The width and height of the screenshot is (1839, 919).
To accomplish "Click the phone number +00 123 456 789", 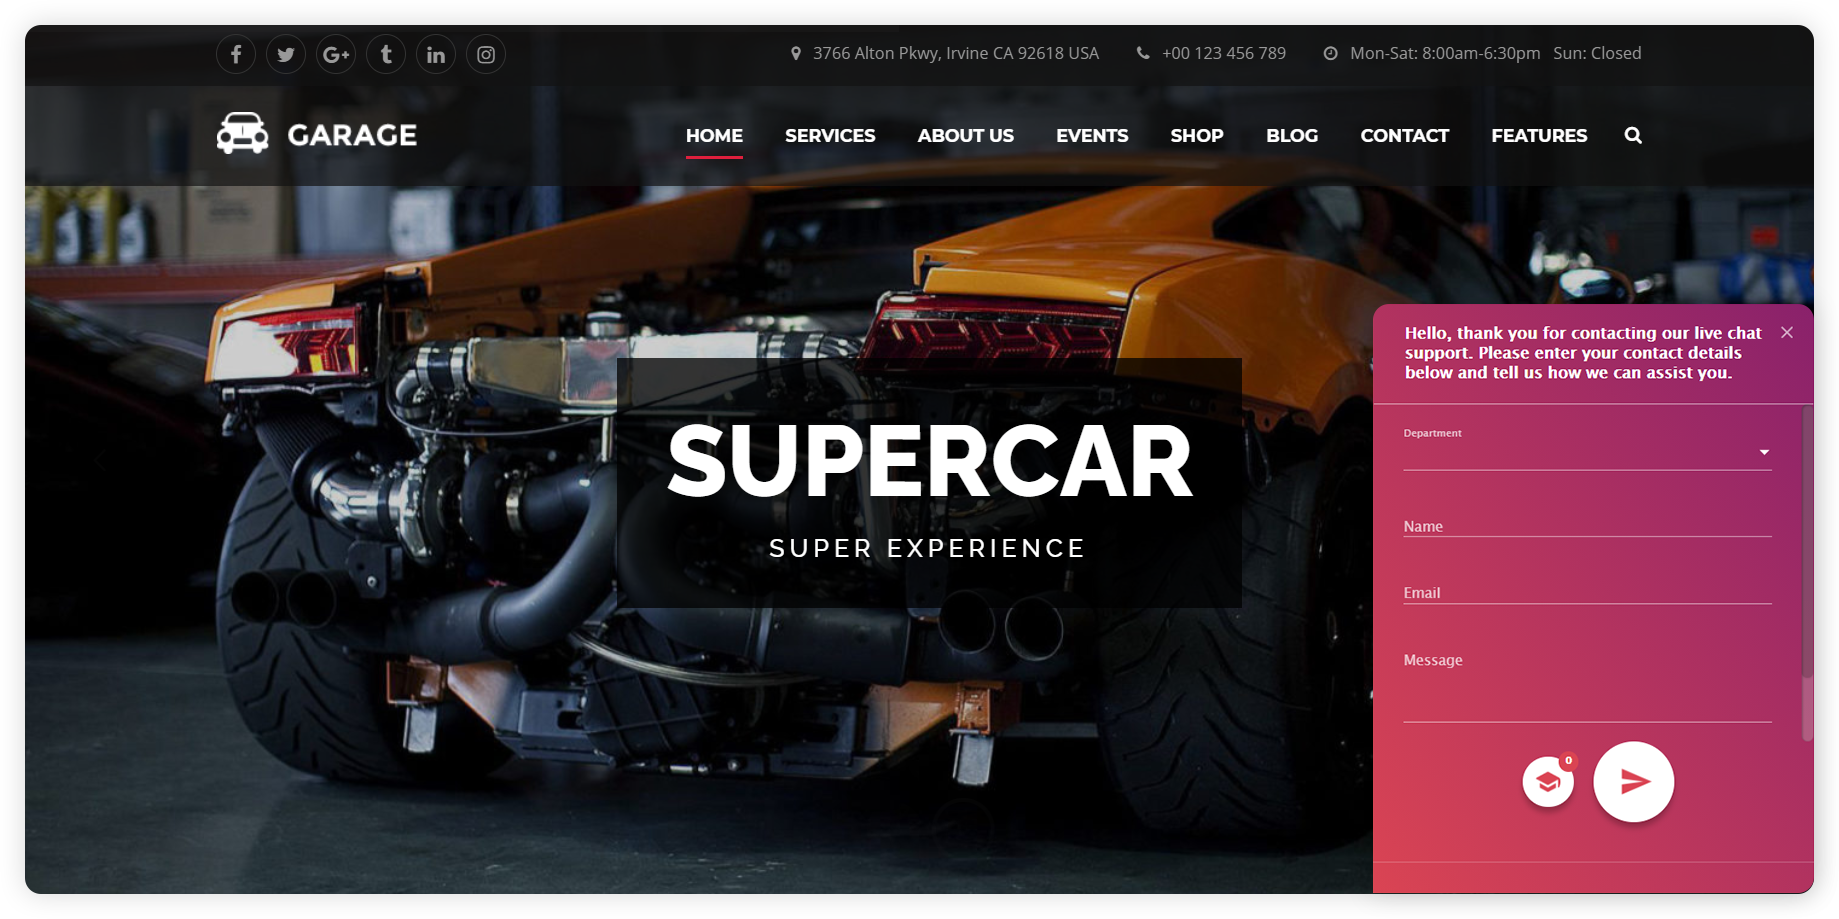I will point(1223,53).
